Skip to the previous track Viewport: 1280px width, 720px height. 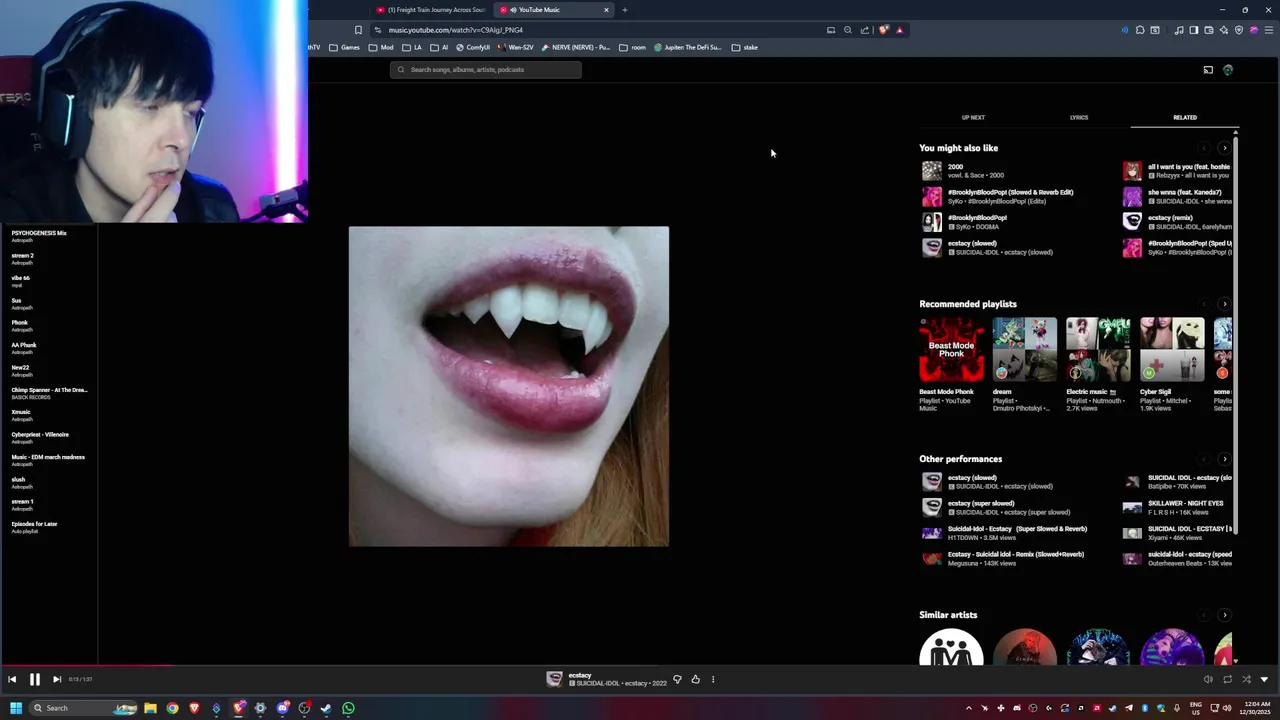(12, 679)
